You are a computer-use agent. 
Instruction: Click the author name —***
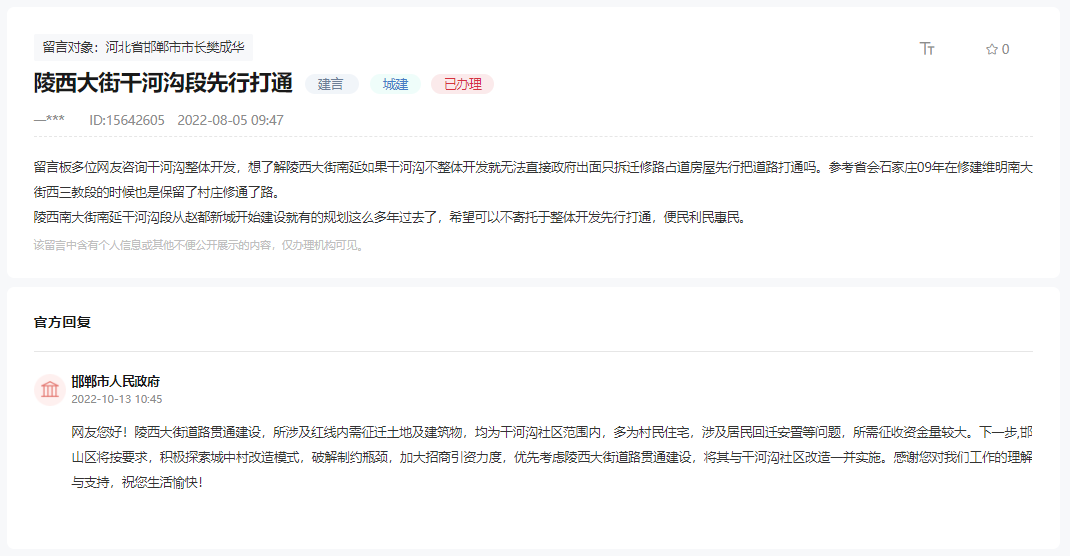(x=49, y=119)
